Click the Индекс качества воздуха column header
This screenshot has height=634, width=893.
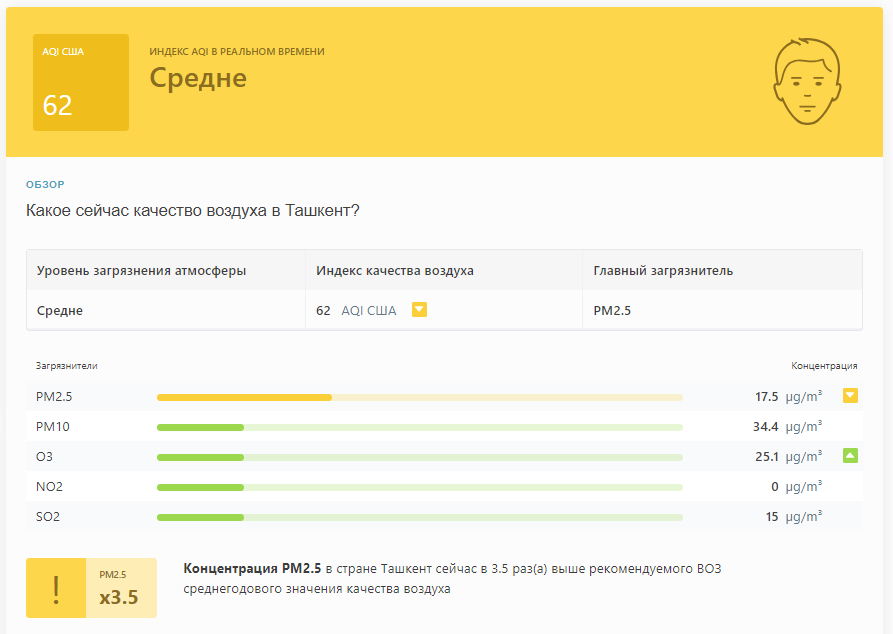[395, 271]
